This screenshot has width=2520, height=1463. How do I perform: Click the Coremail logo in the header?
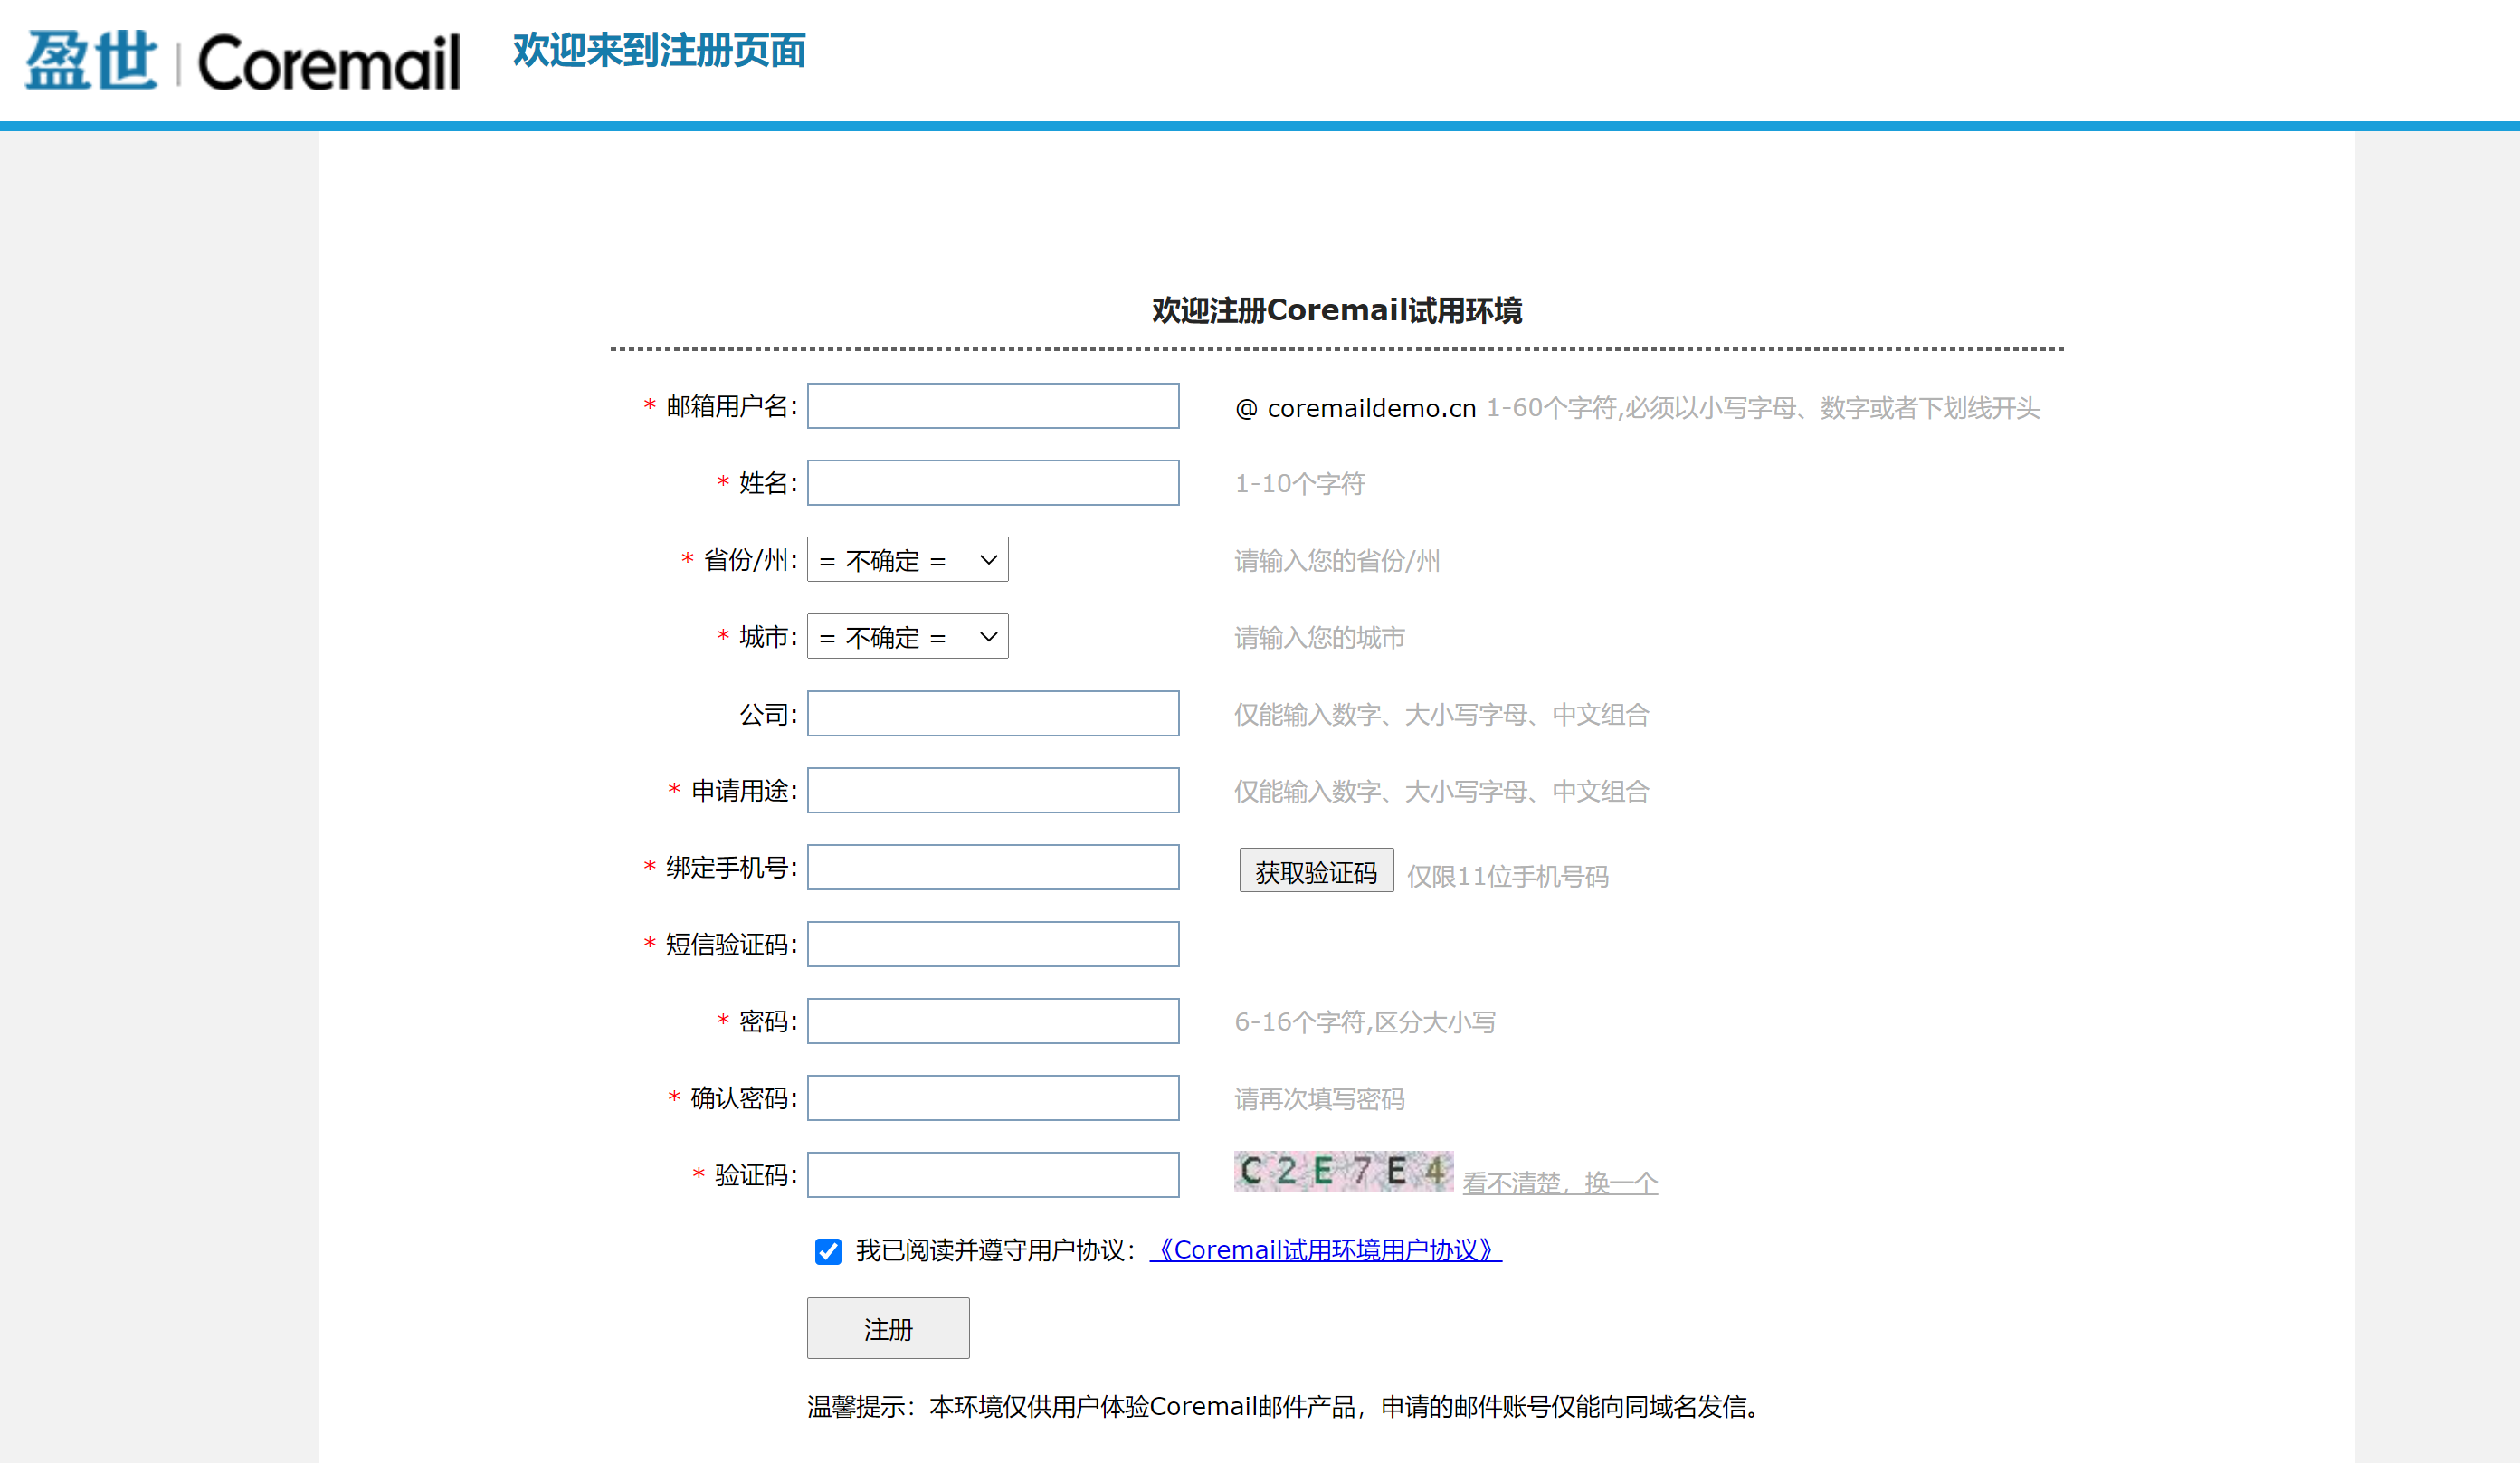(x=242, y=61)
